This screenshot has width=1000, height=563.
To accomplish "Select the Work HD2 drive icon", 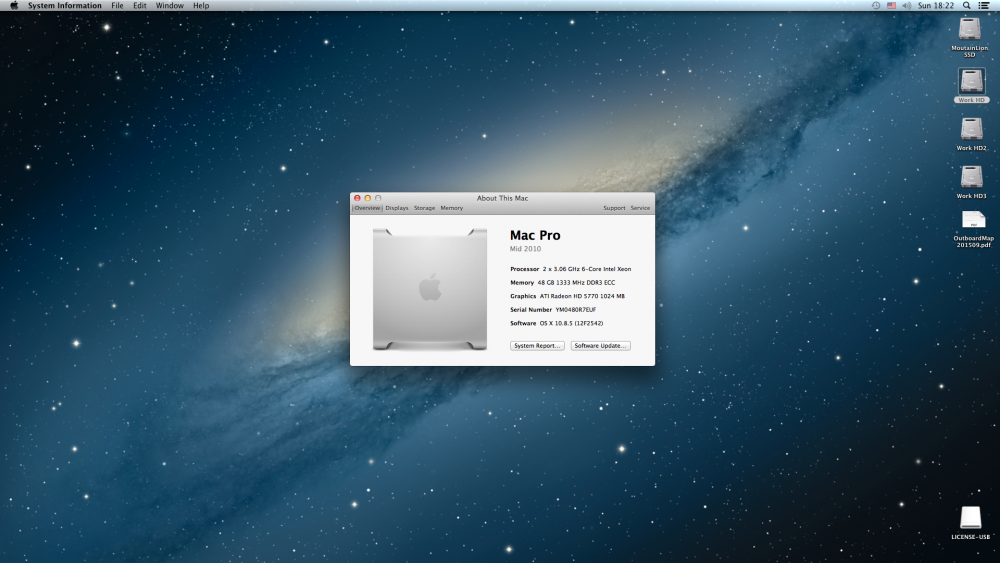I will (x=971, y=129).
